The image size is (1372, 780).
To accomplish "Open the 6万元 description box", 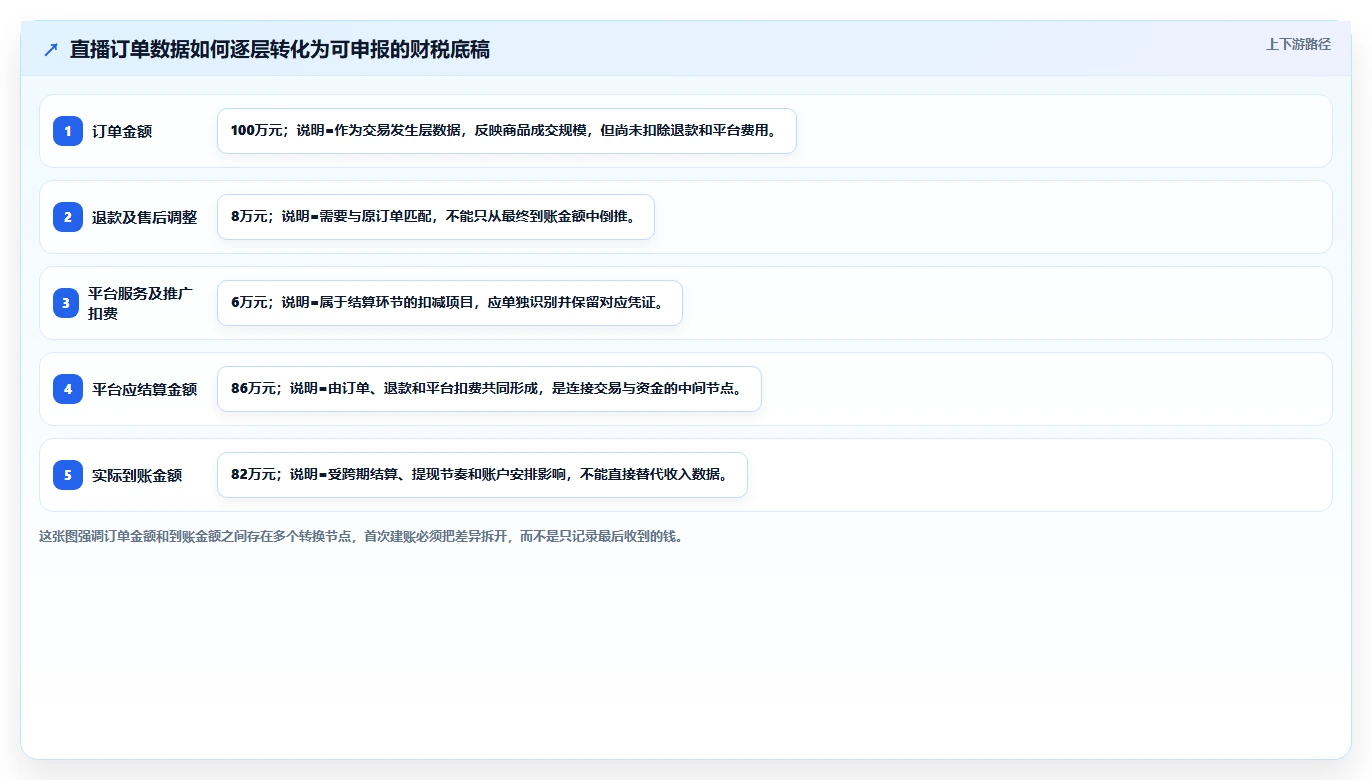I will tap(450, 303).
